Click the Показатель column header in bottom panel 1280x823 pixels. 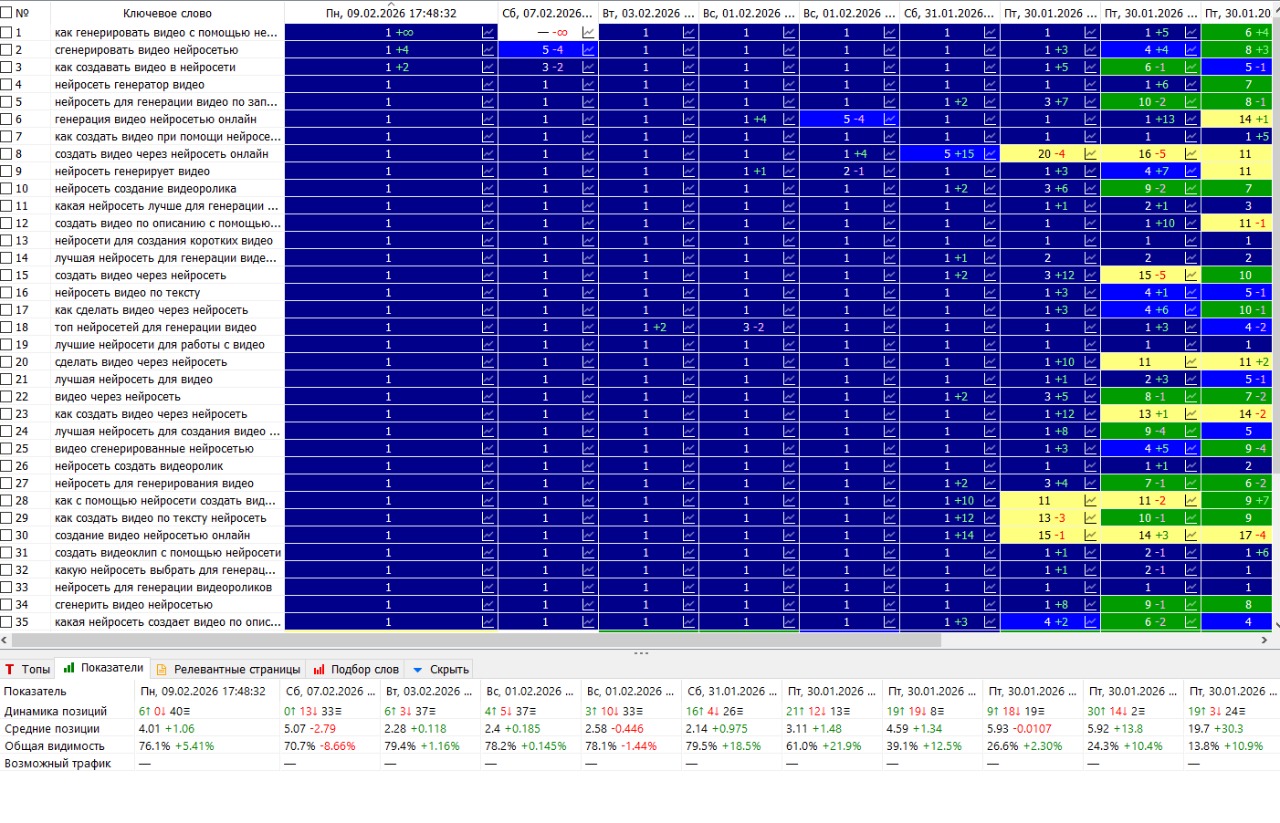(35, 691)
